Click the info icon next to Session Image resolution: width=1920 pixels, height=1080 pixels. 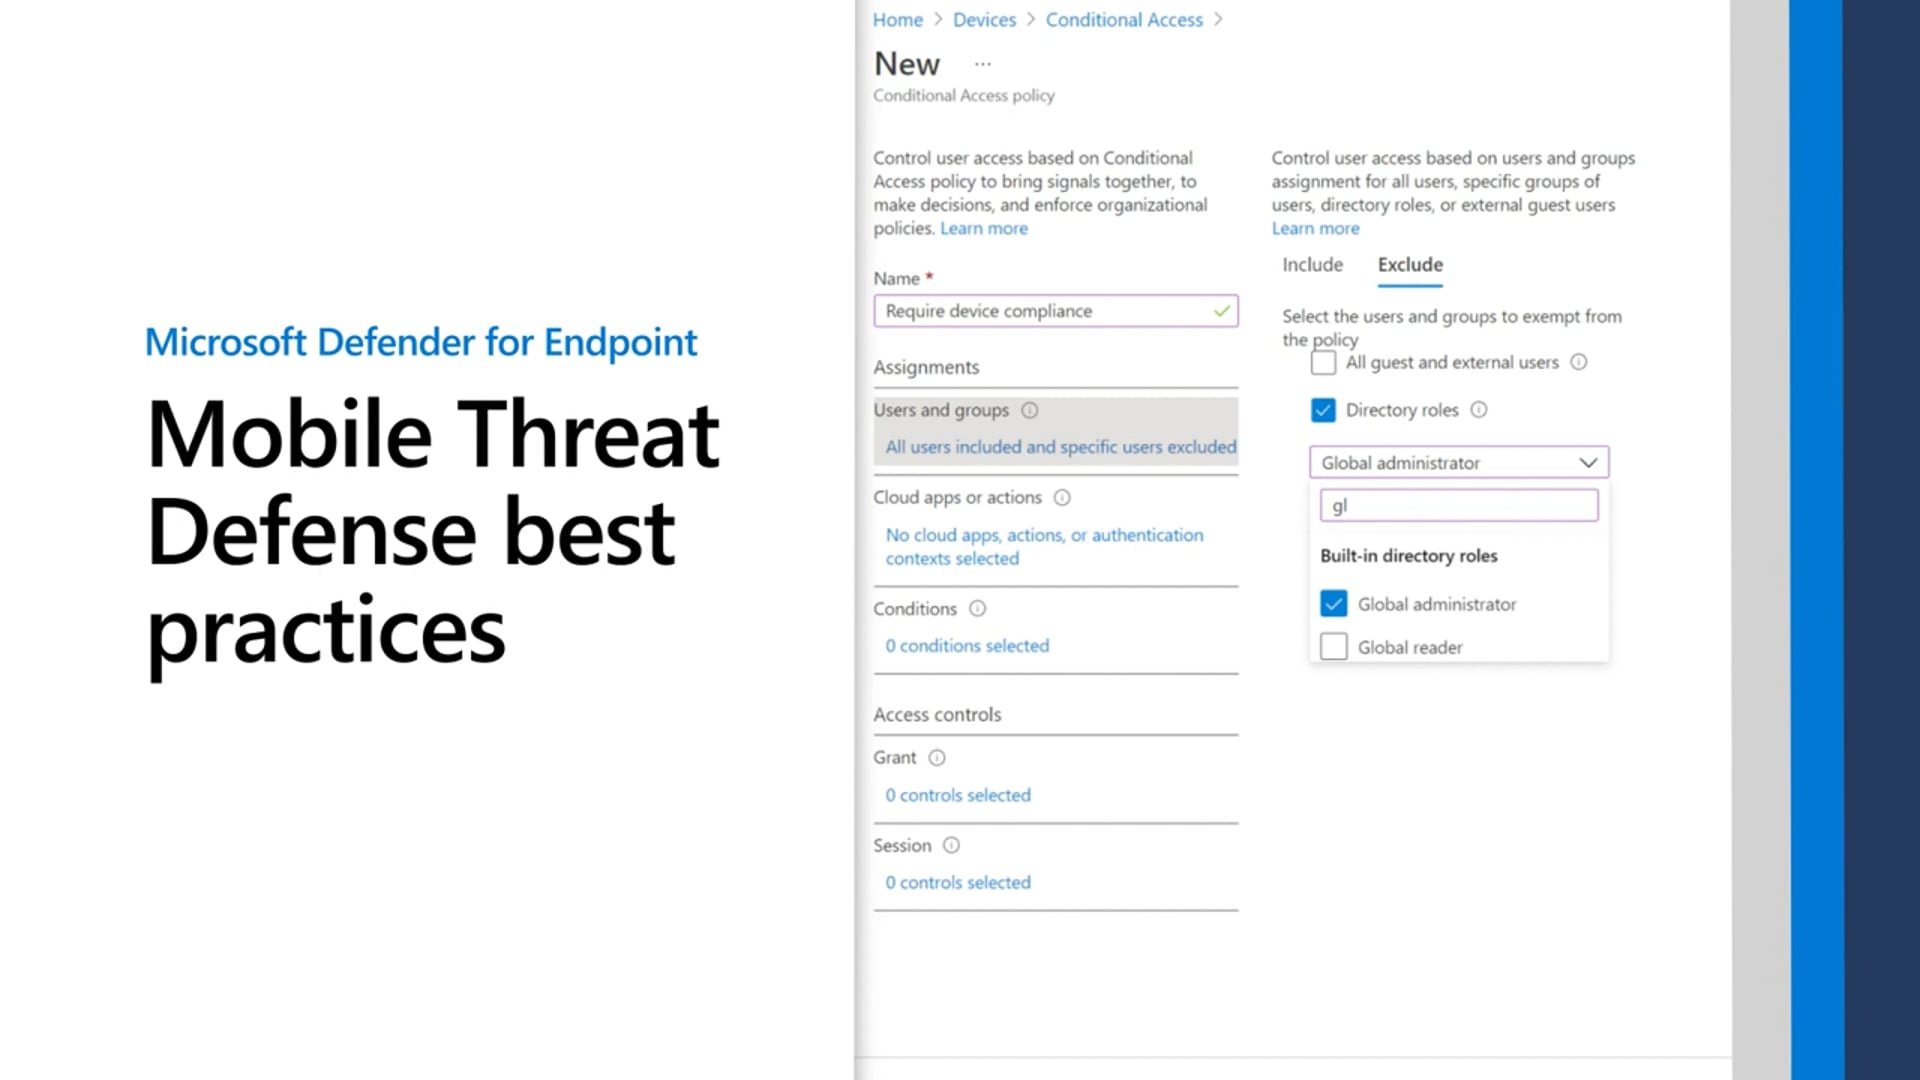tap(952, 845)
